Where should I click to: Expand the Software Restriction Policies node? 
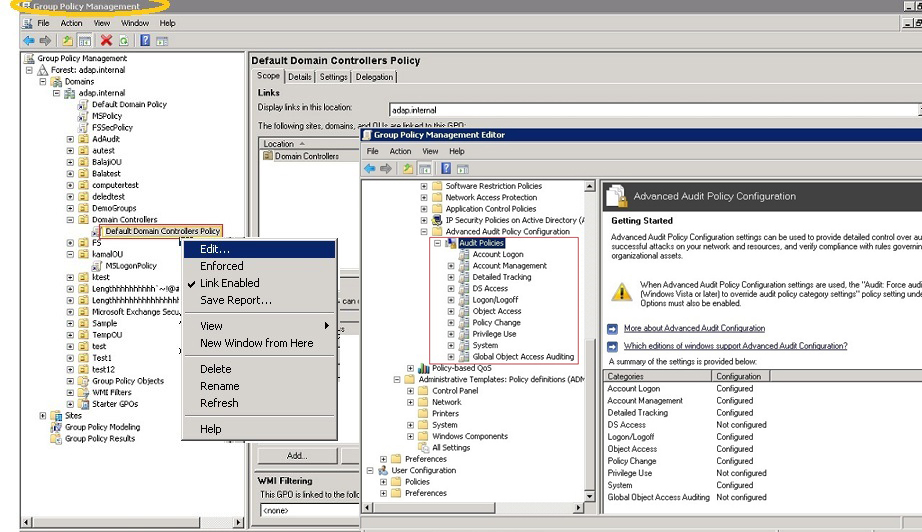424,186
